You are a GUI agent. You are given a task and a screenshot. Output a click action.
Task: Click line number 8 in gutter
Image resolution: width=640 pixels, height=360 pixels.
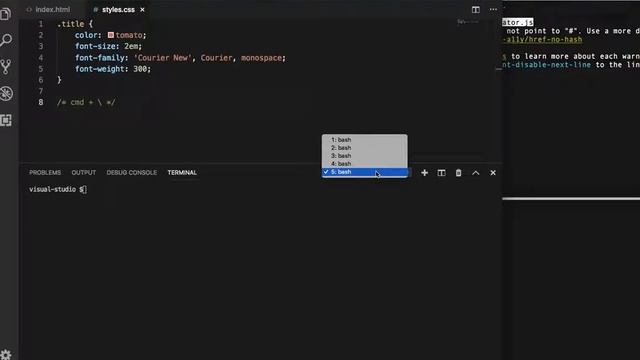(40, 102)
